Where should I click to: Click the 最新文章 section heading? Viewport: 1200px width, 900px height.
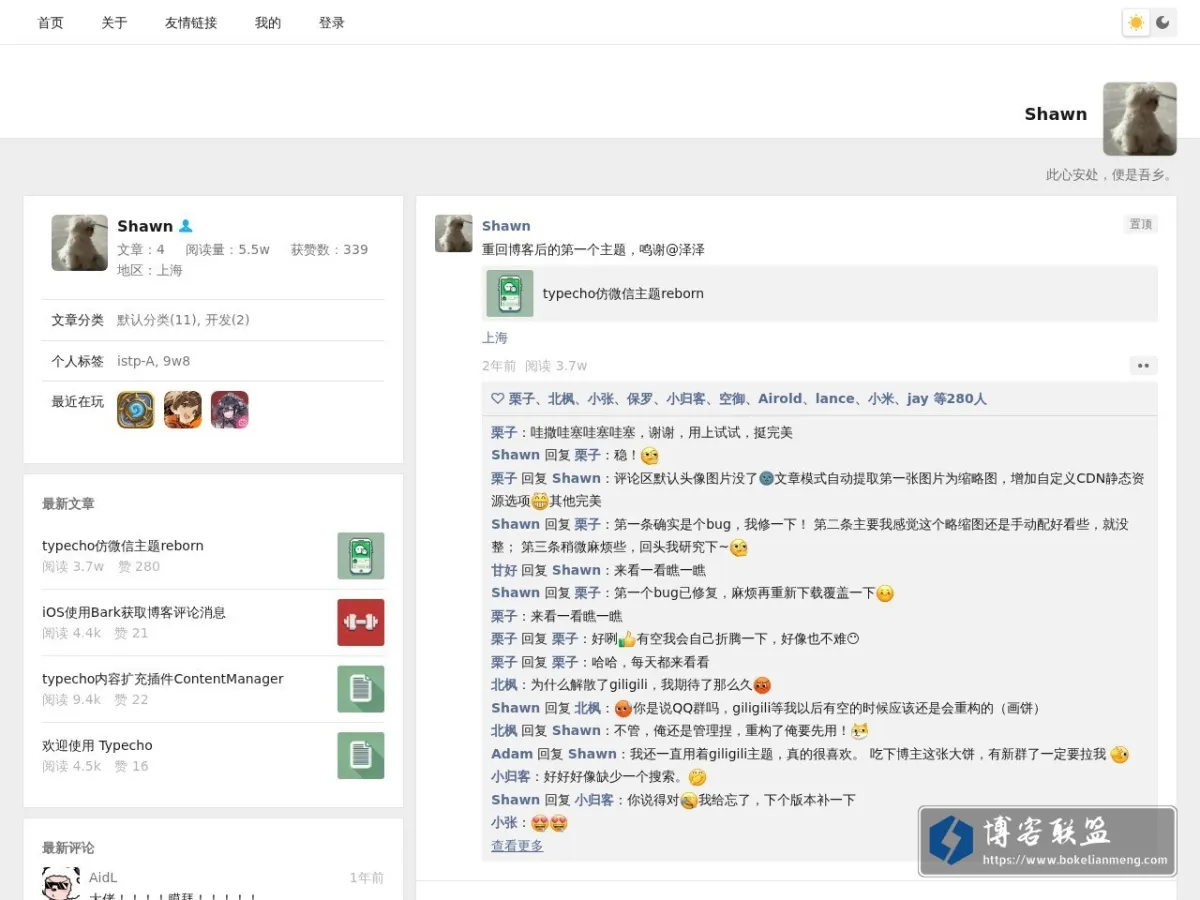tap(68, 504)
